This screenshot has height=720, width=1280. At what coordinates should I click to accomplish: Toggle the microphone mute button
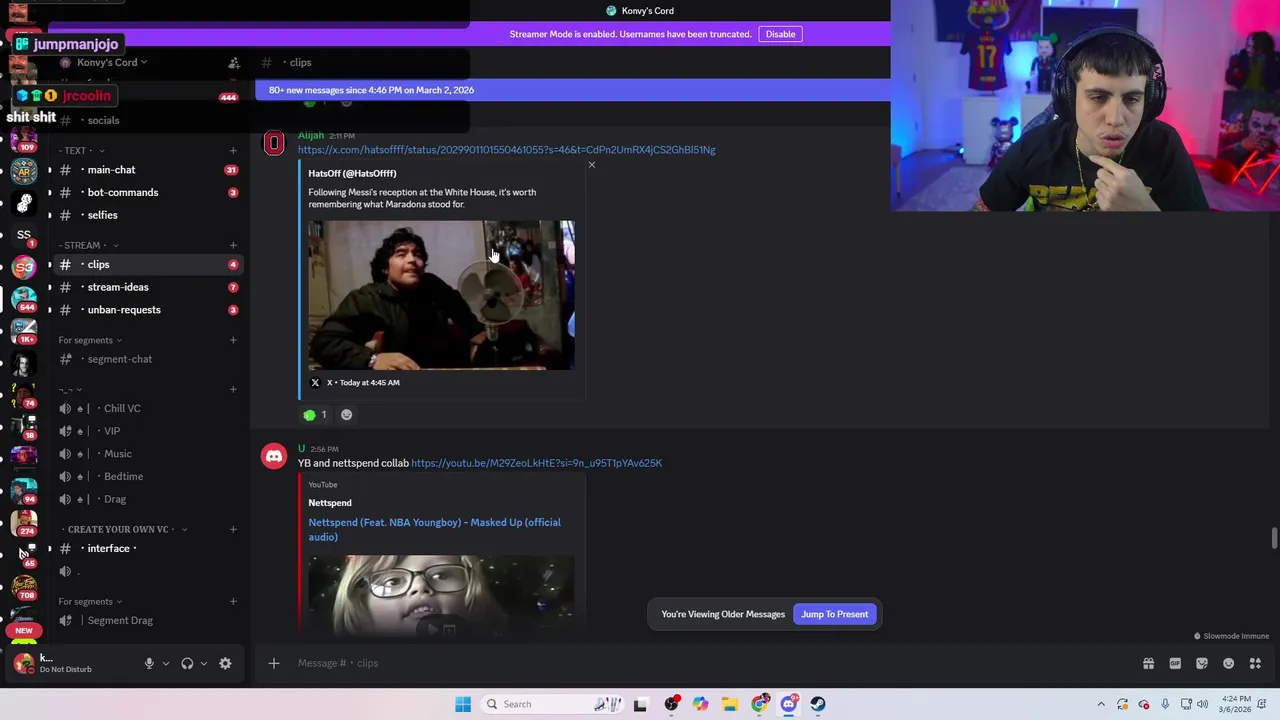(x=149, y=663)
